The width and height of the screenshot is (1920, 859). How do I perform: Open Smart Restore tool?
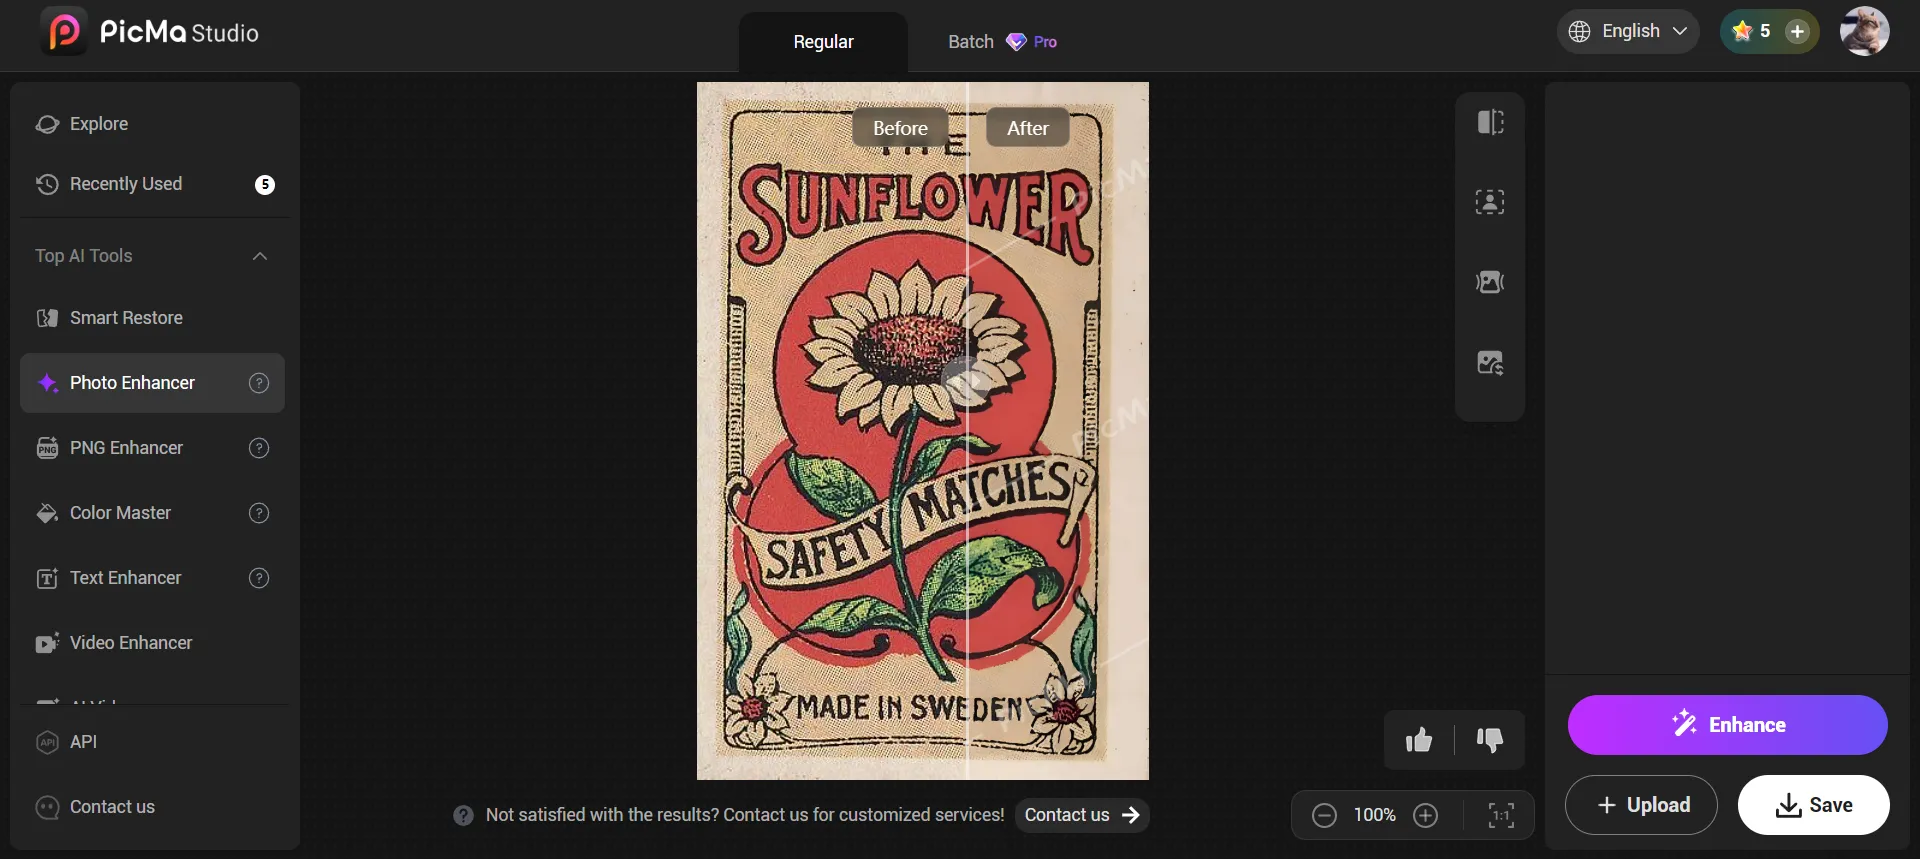click(126, 318)
